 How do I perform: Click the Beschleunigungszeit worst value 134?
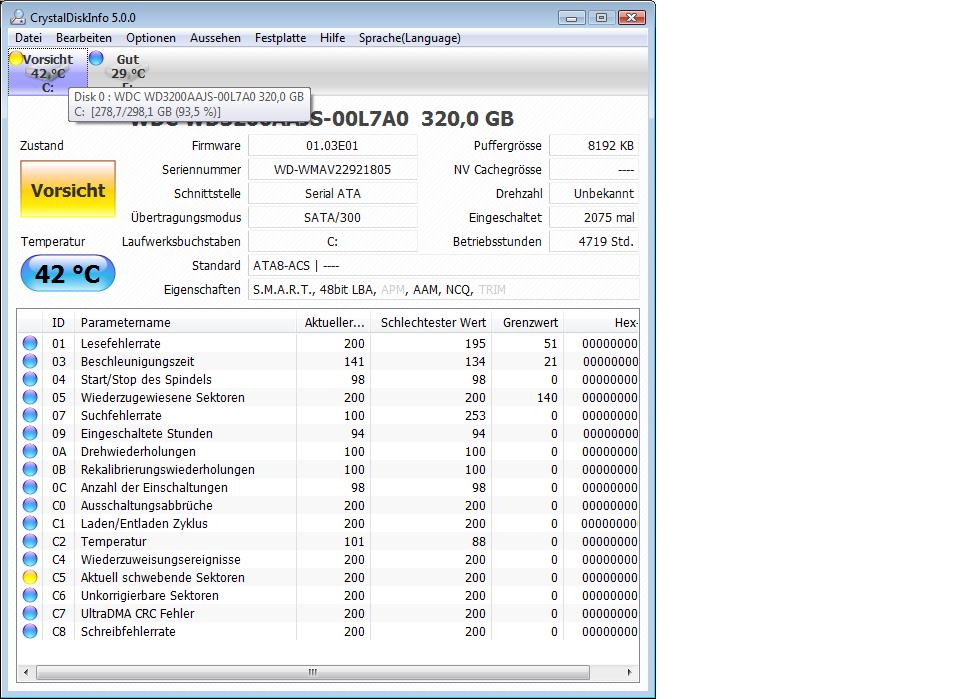point(475,361)
